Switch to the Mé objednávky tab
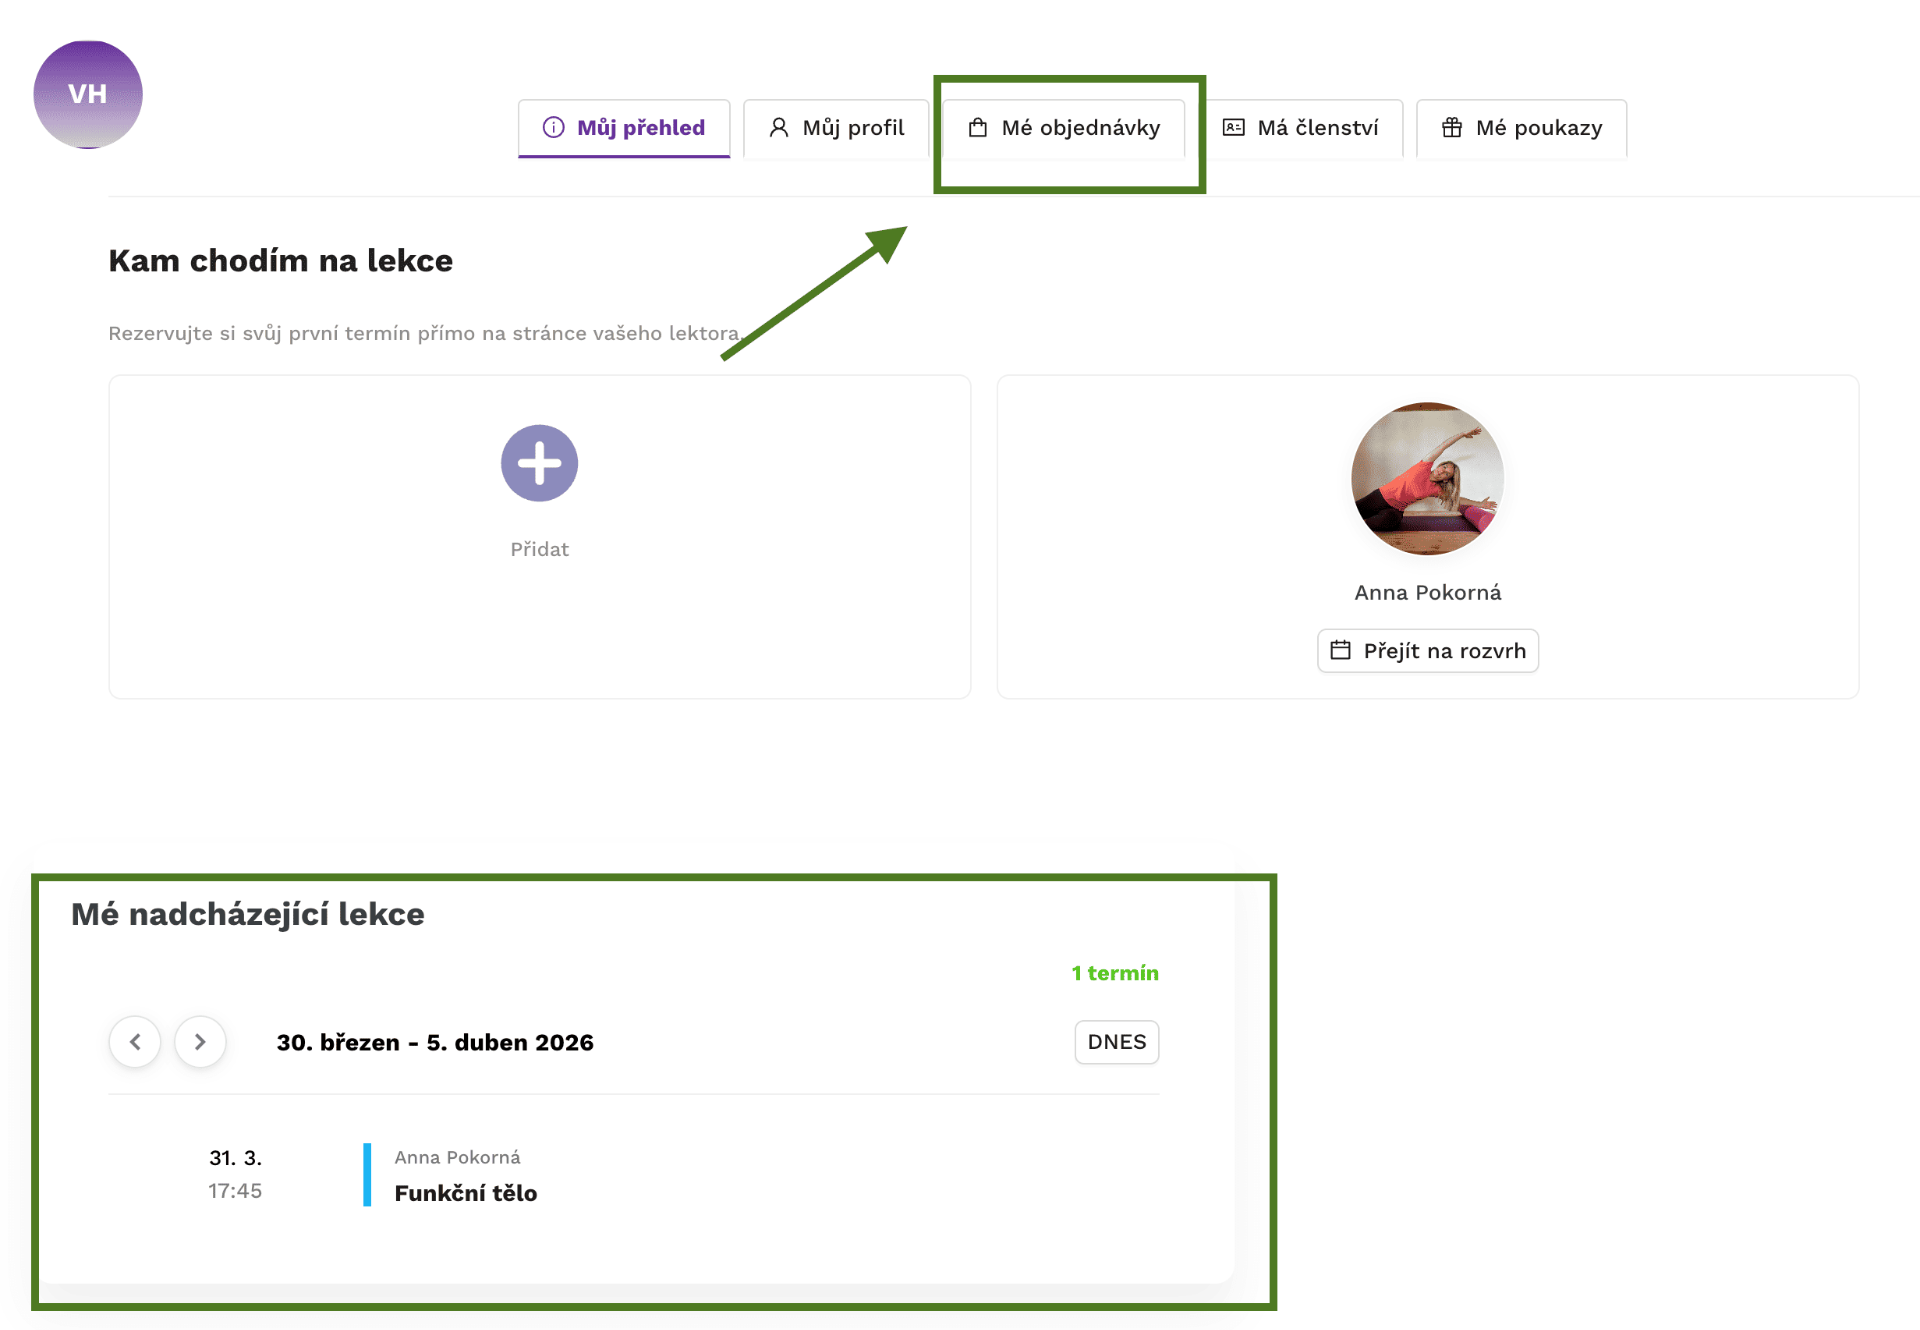1920x1330 pixels. (x=1064, y=128)
